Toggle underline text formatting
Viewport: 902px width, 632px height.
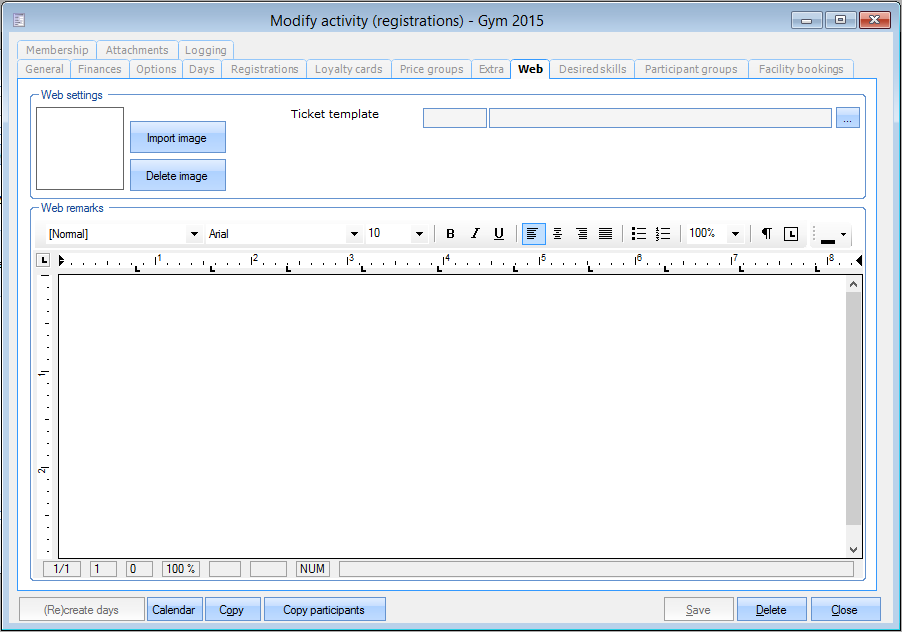pyautogui.click(x=499, y=234)
